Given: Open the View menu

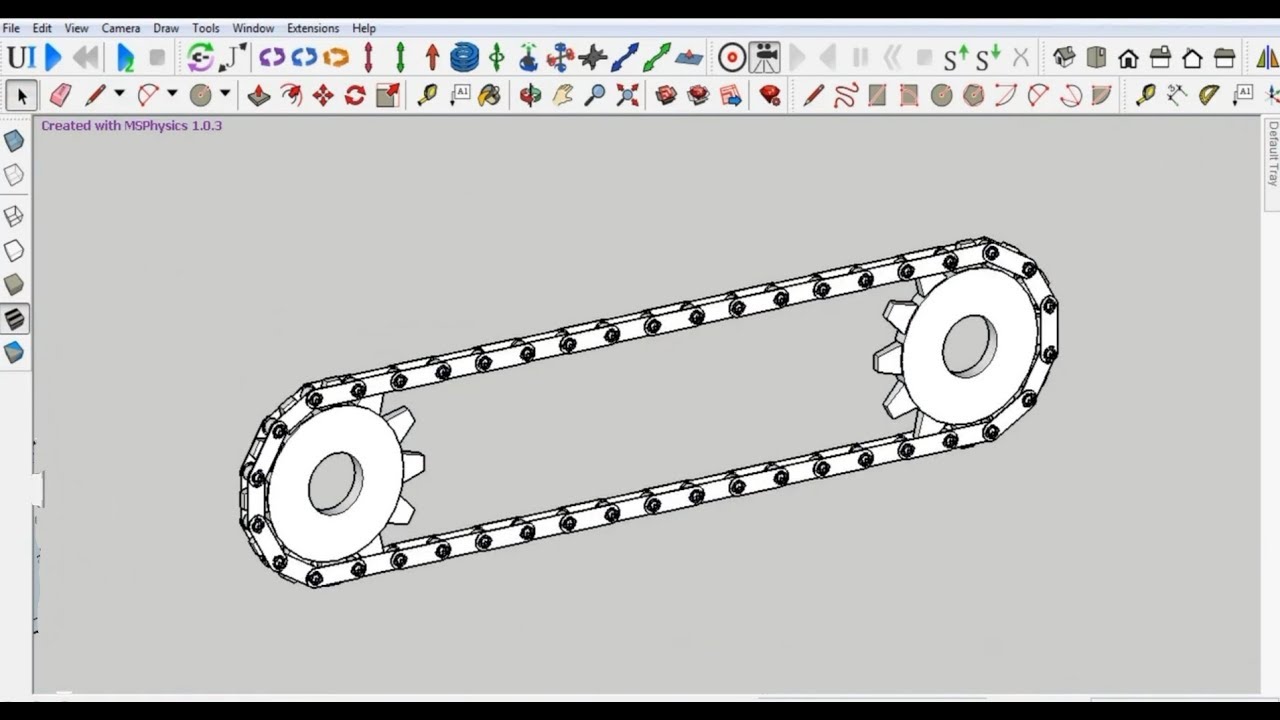Looking at the screenshot, I should 77,28.
